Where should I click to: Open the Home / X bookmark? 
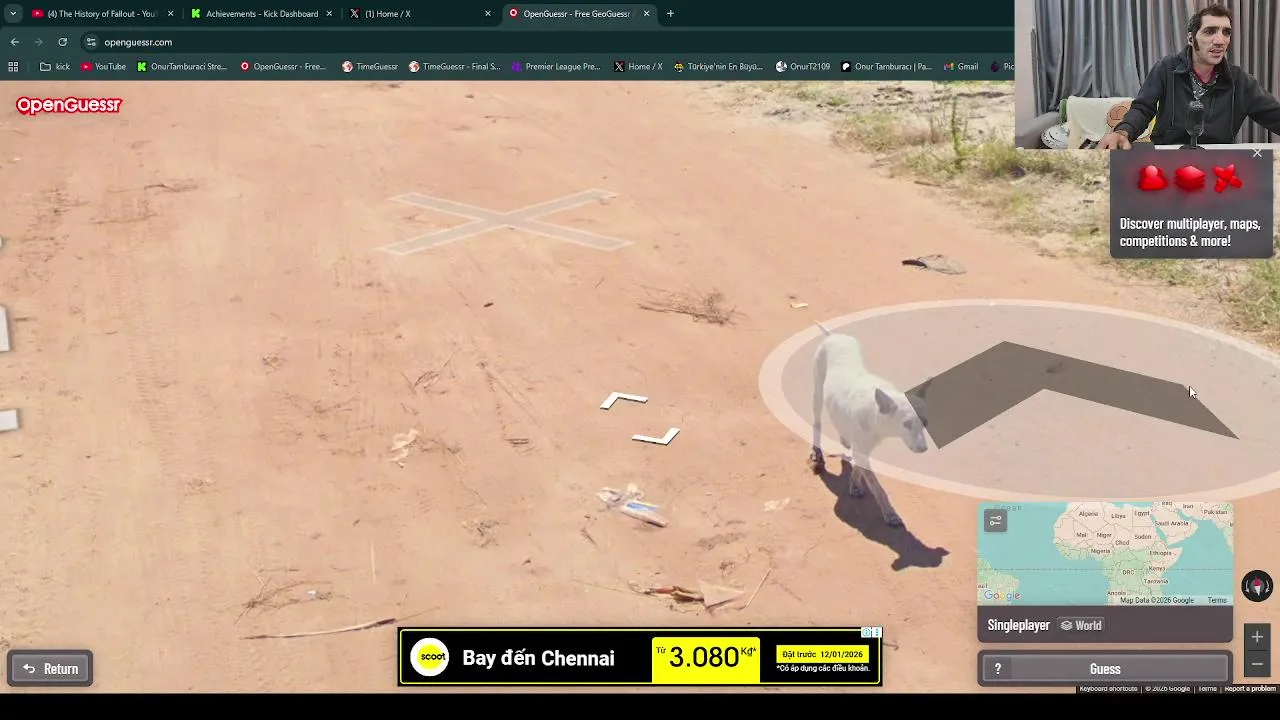[638, 67]
